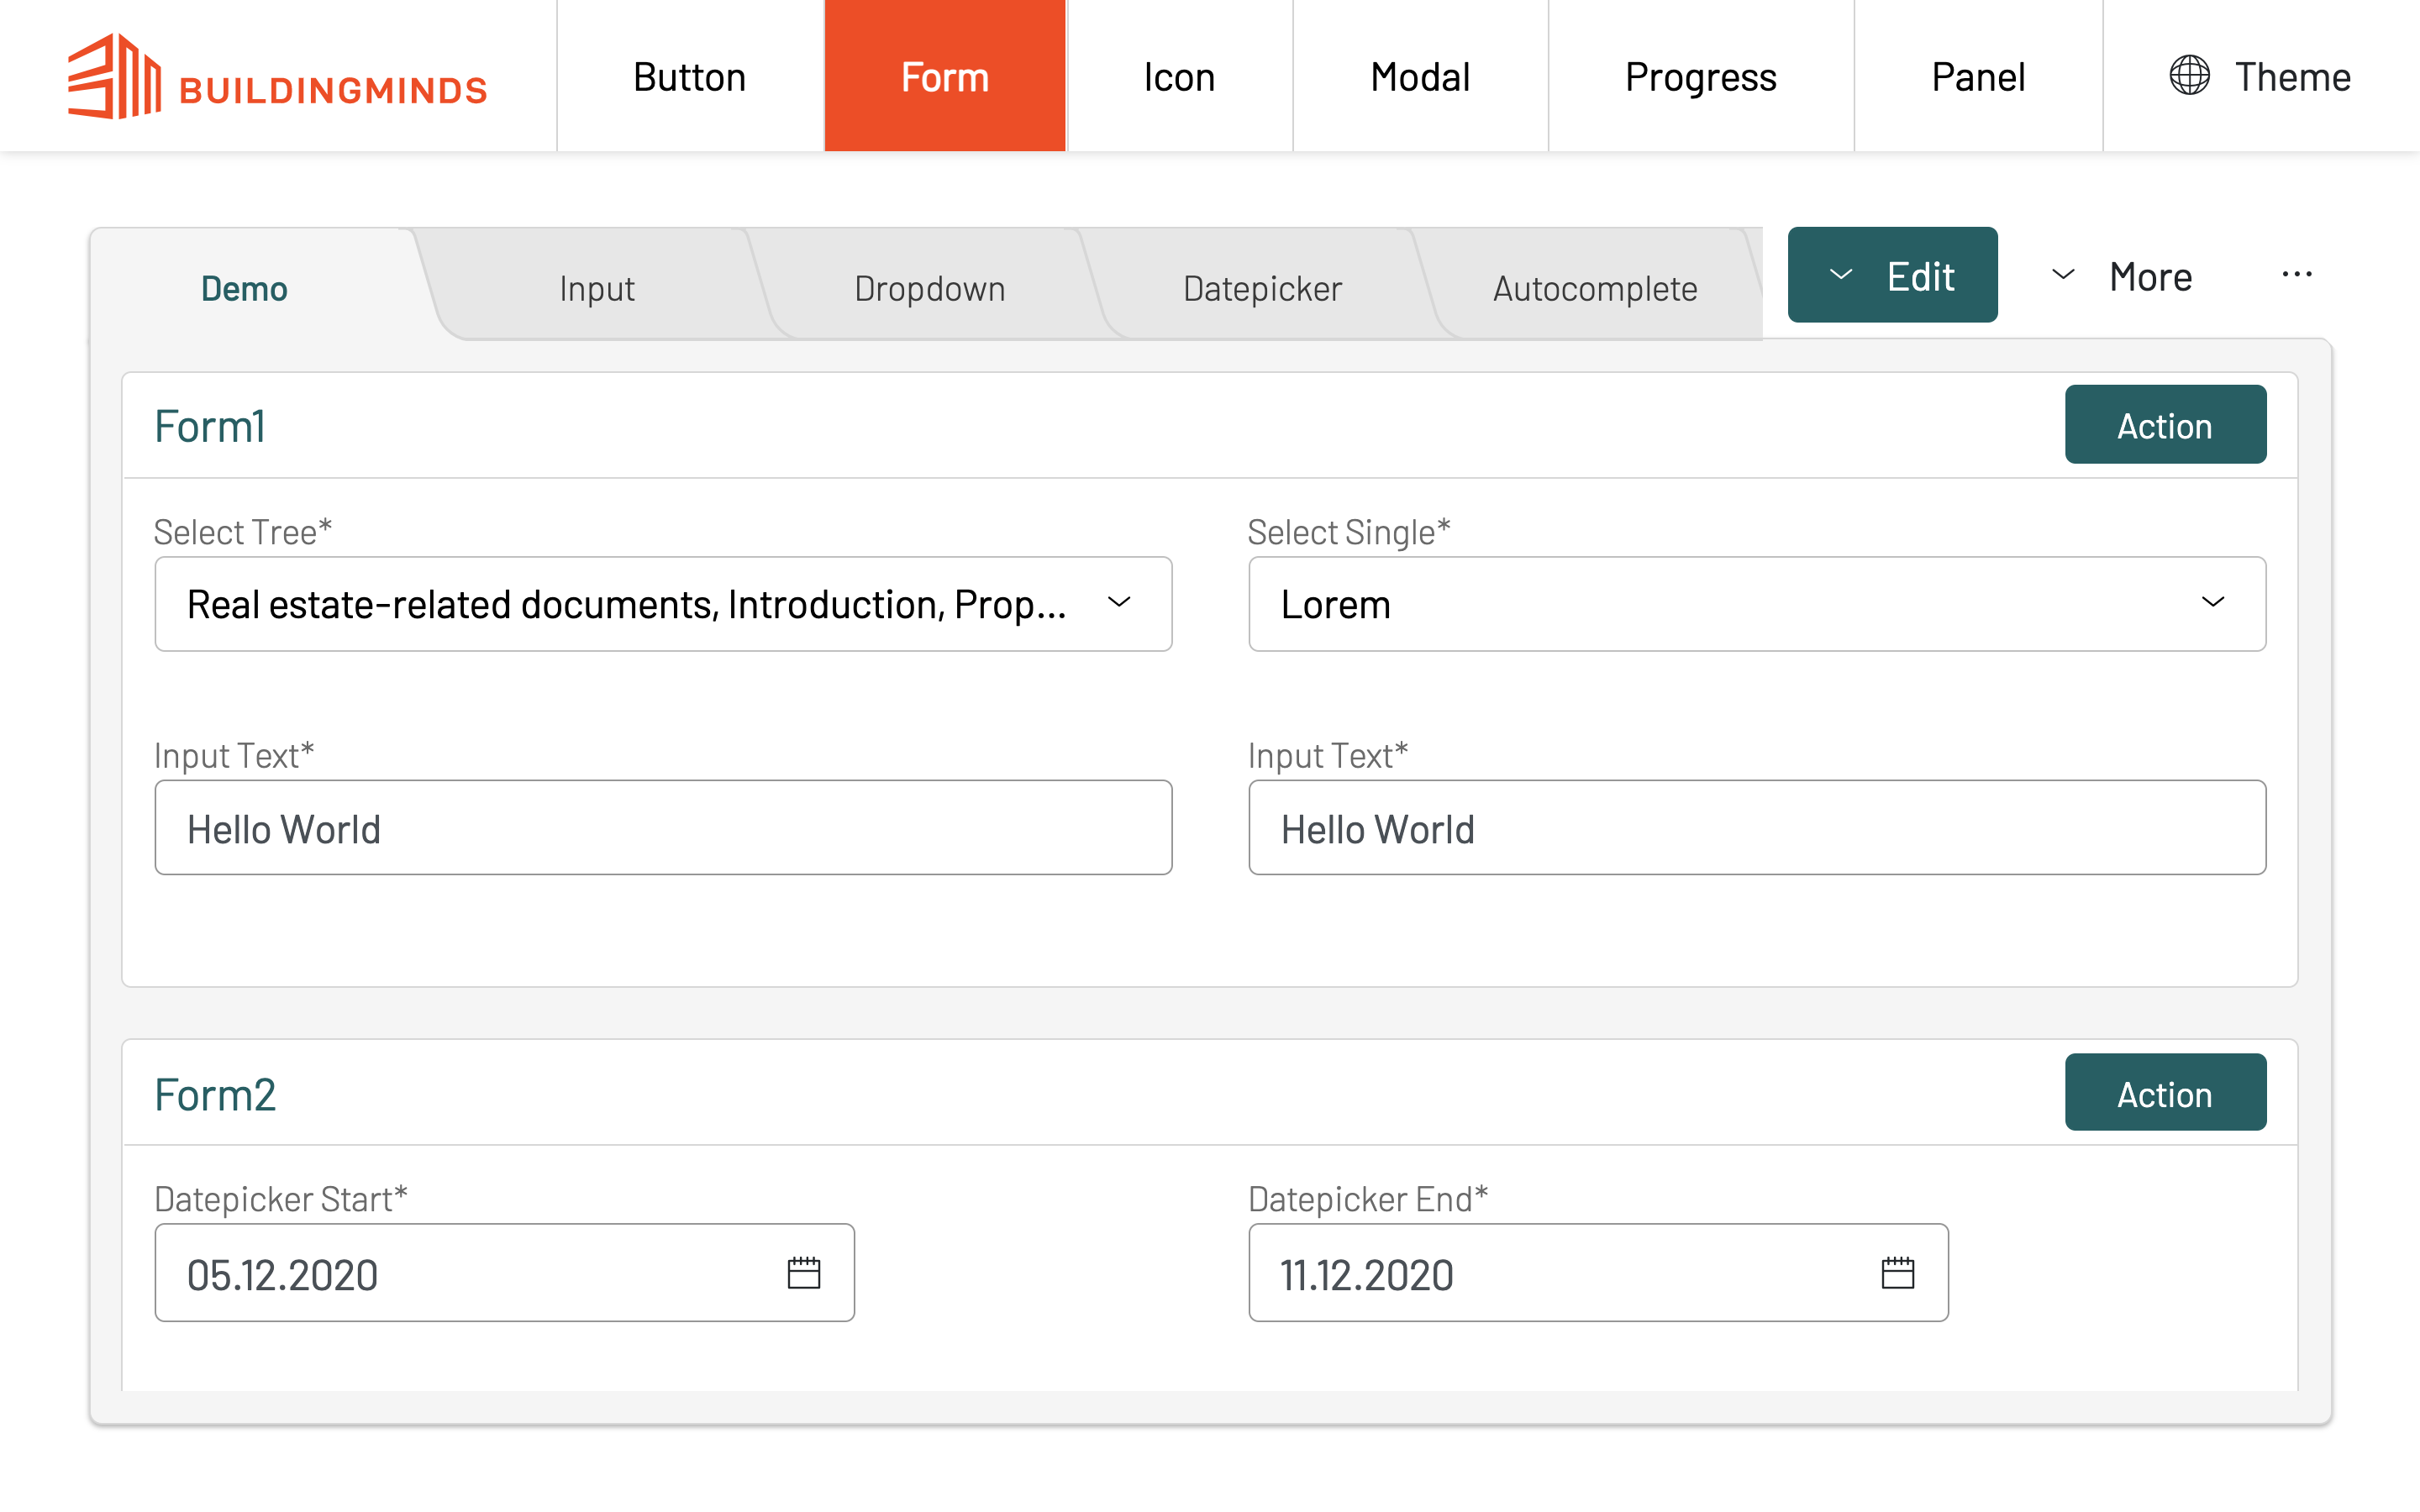Expand the More dropdown
This screenshot has height=1512, width=2420.
(2121, 276)
